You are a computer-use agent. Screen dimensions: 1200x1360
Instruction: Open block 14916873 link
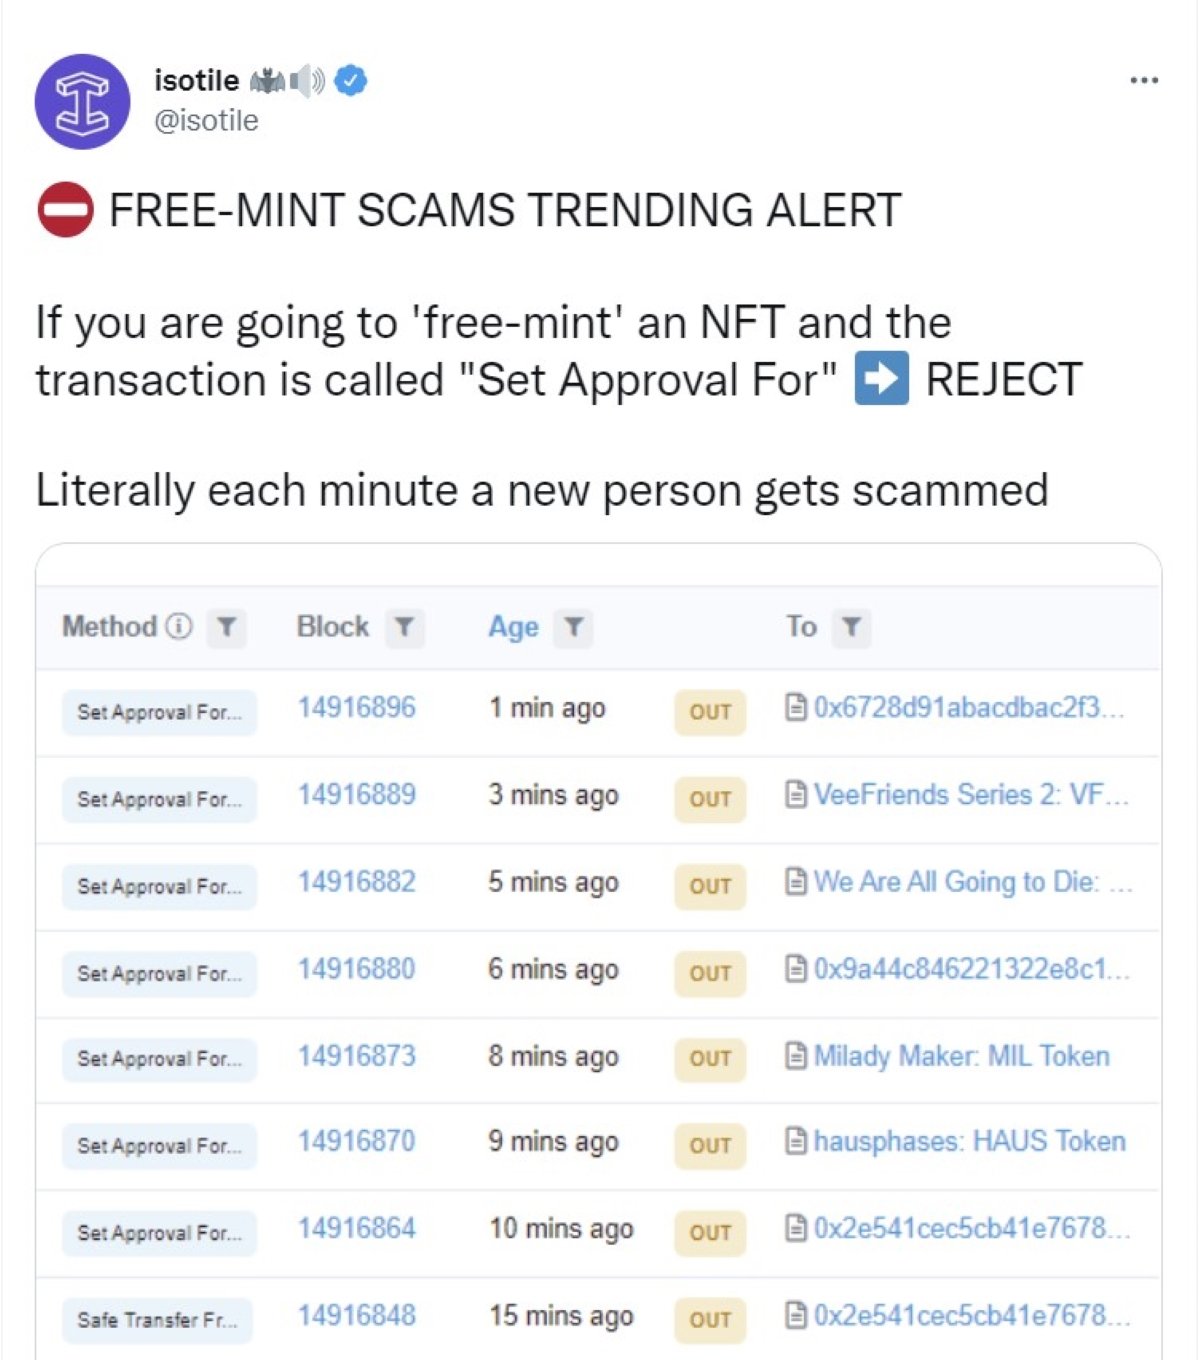[356, 1056]
